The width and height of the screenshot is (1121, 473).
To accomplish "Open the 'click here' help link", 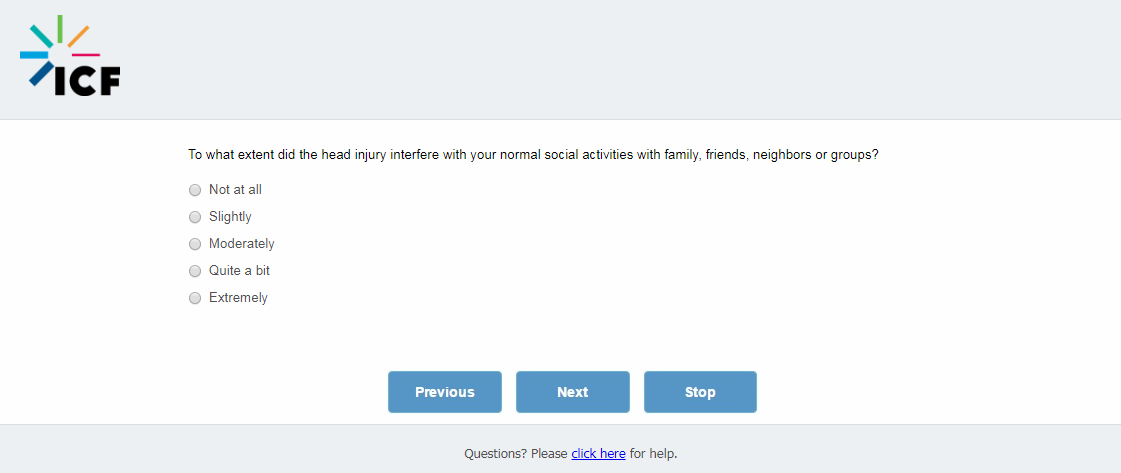I will pos(598,454).
